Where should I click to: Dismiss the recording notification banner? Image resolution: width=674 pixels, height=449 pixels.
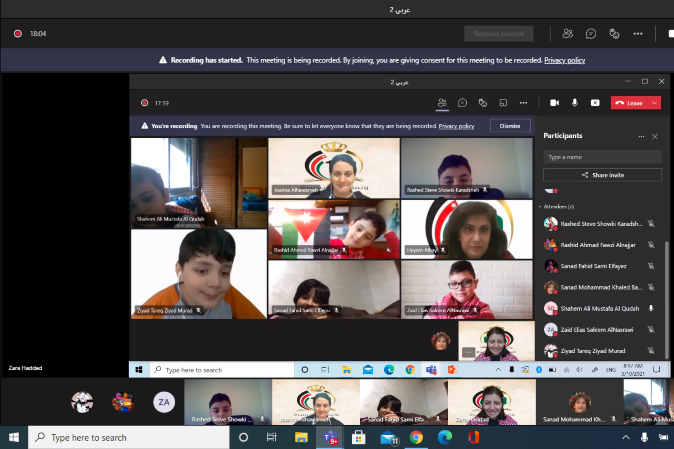coord(510,126)
